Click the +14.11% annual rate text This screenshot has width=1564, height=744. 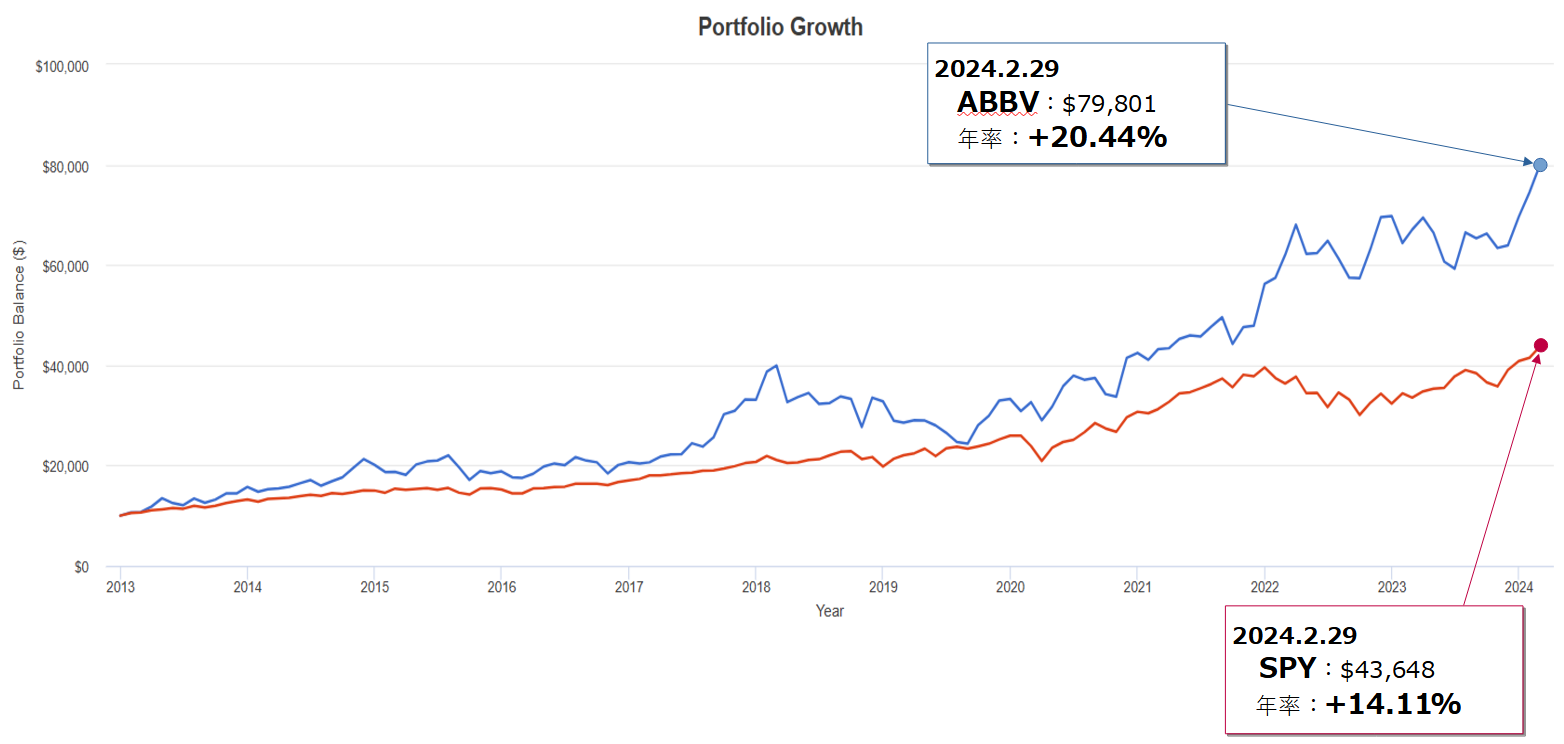pos(1393,704)
